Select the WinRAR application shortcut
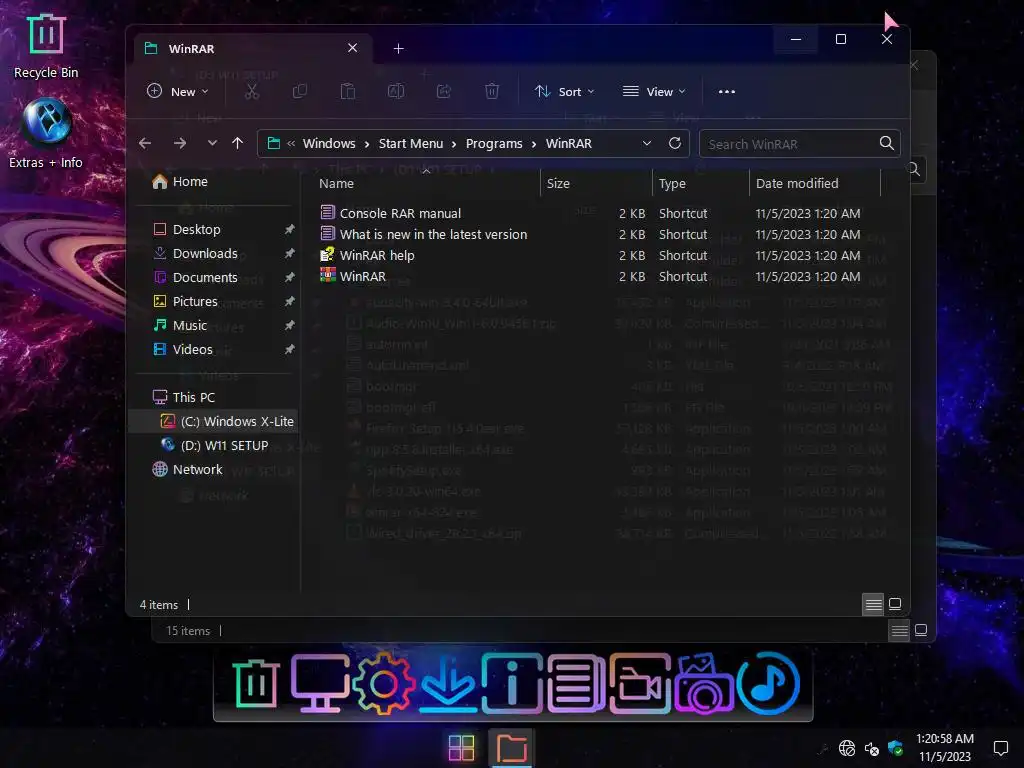Screen dimensions: 1024x768 tap(362, 276)
